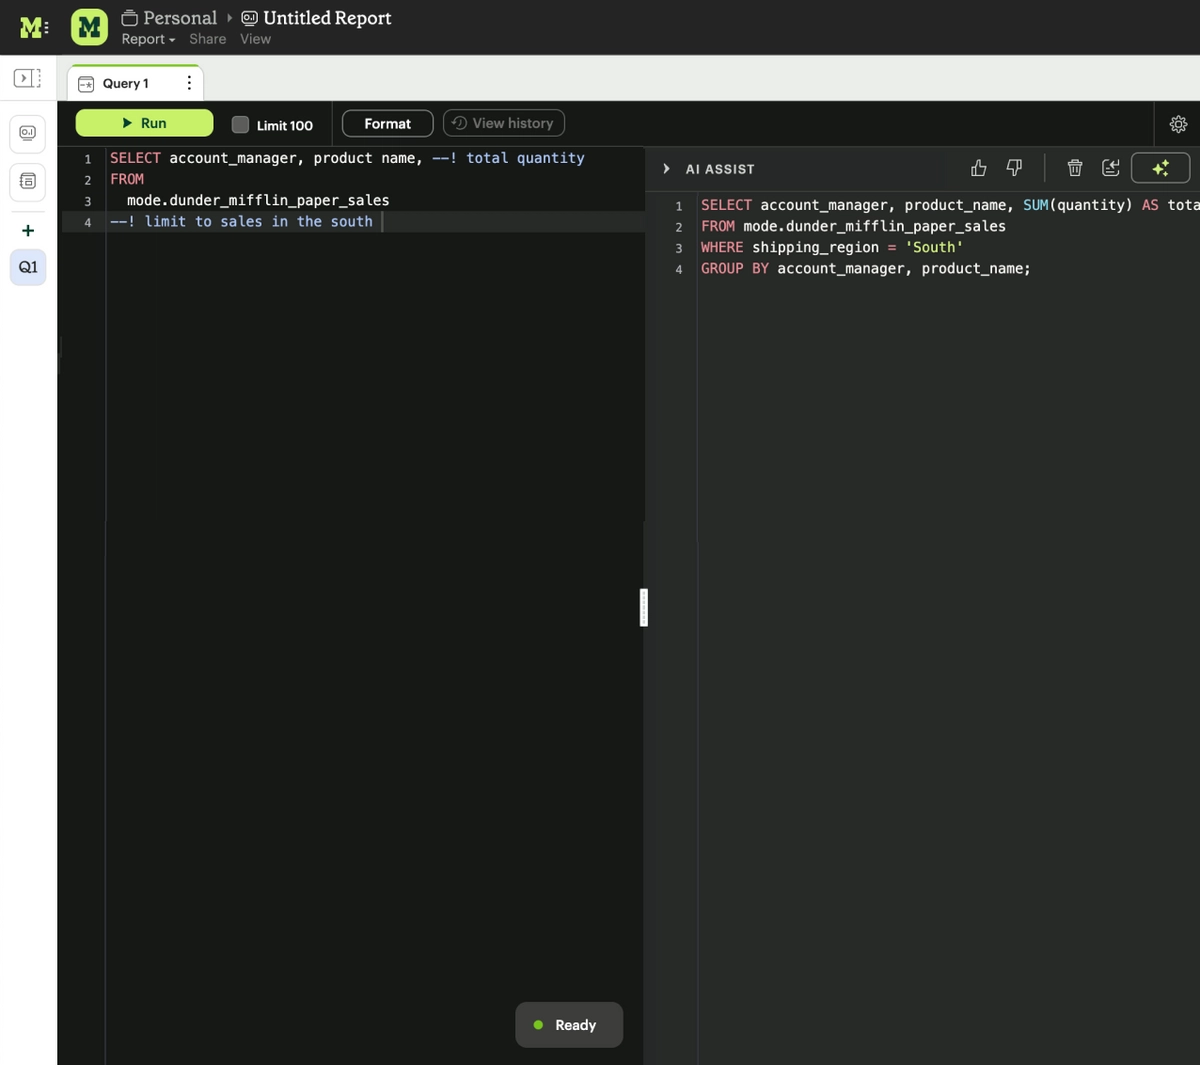Enable the Limit 100 checkbox
Viewport: 1200px width, 1065px height.
[240, 124]
